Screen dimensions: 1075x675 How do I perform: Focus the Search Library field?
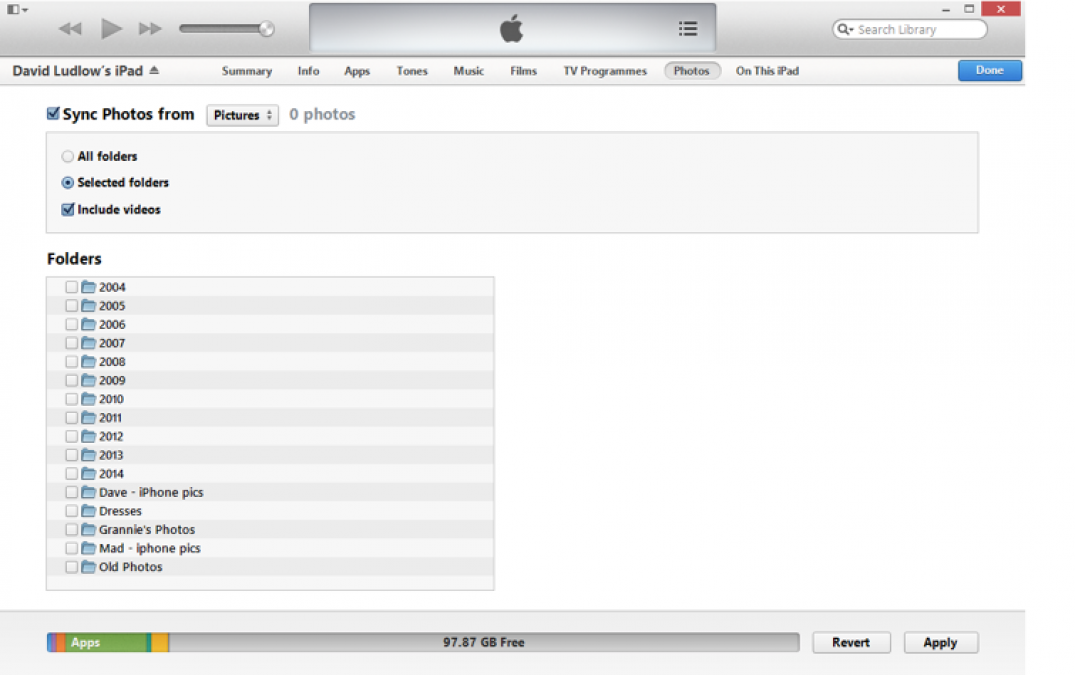910,29
